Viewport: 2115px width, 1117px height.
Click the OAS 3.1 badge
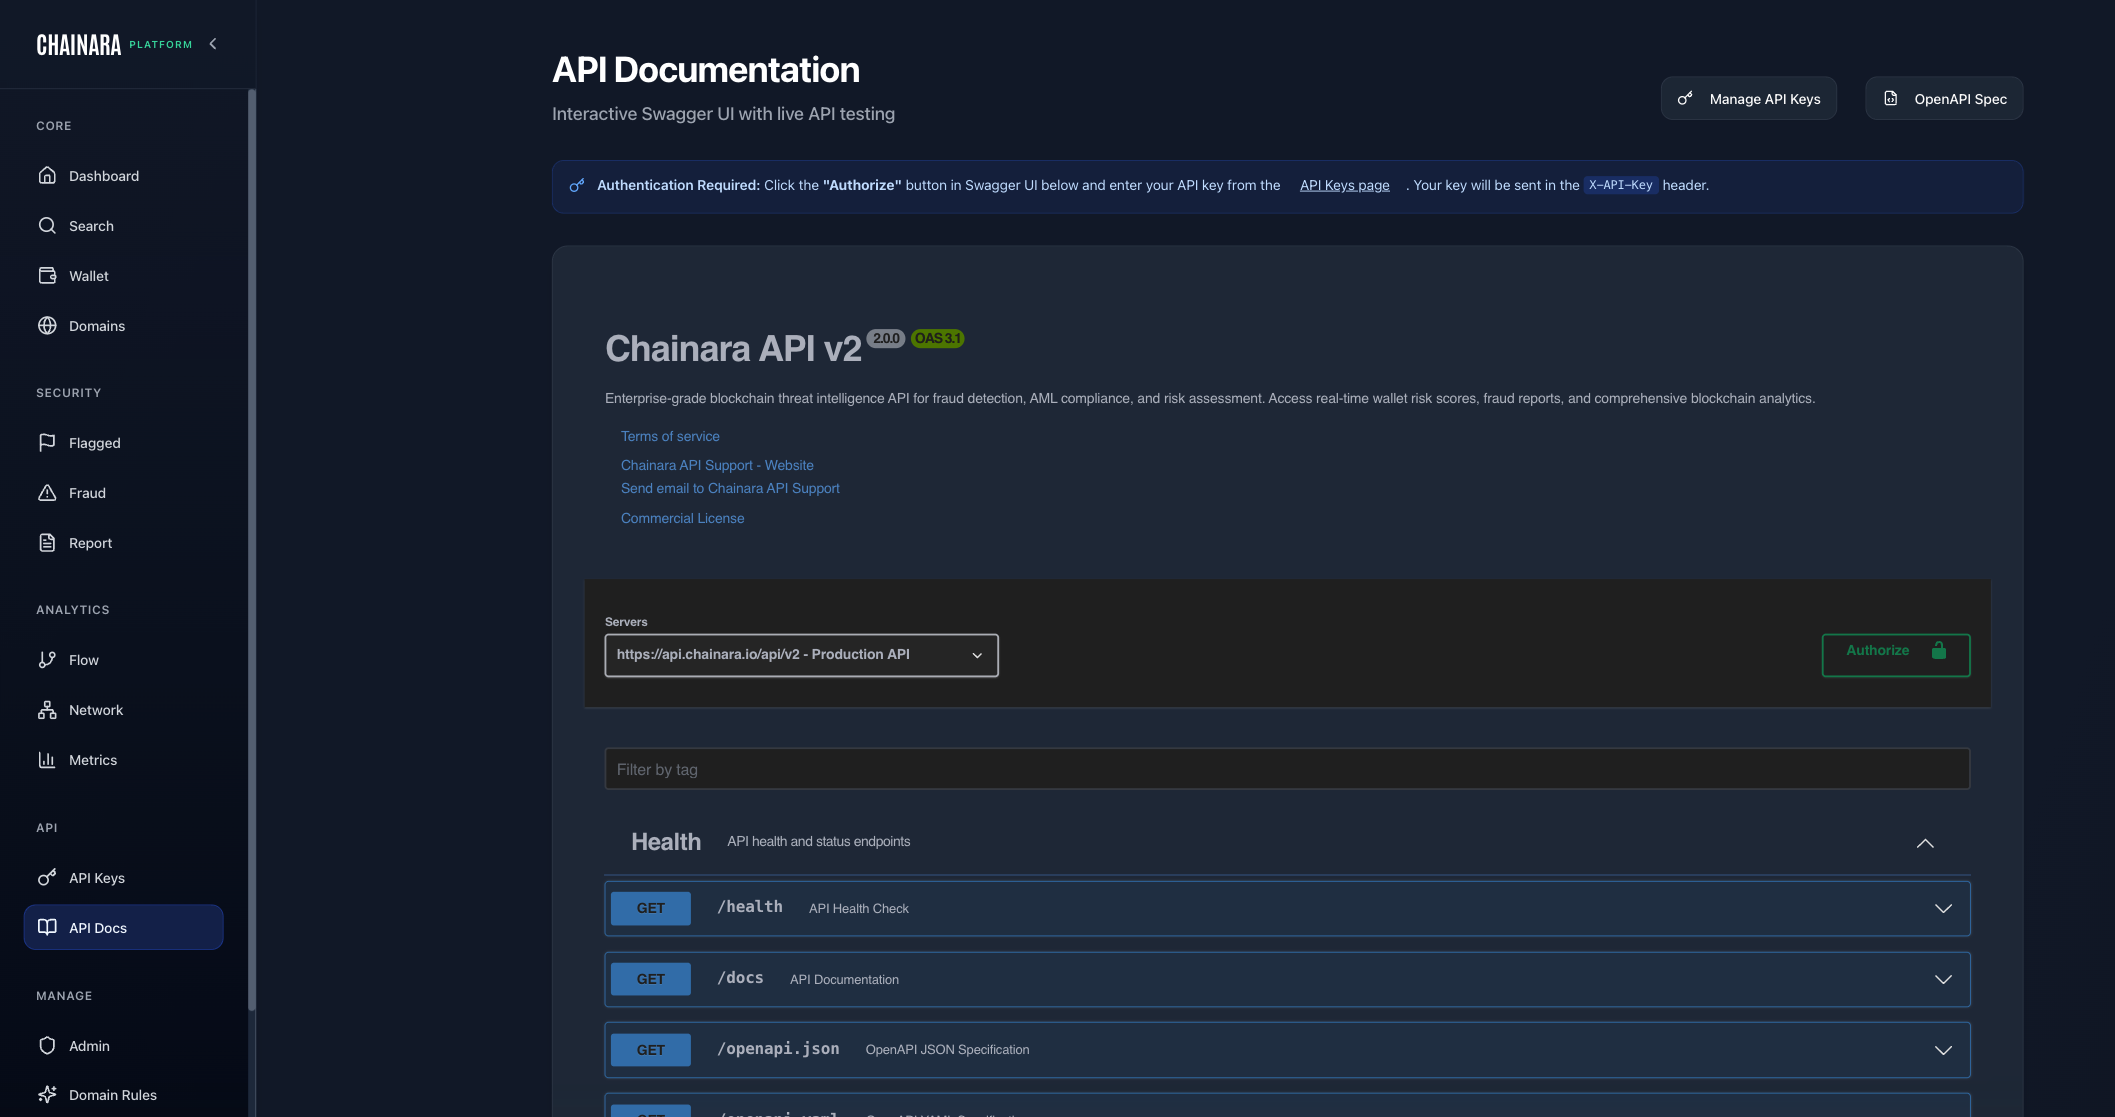click(937, 338)
